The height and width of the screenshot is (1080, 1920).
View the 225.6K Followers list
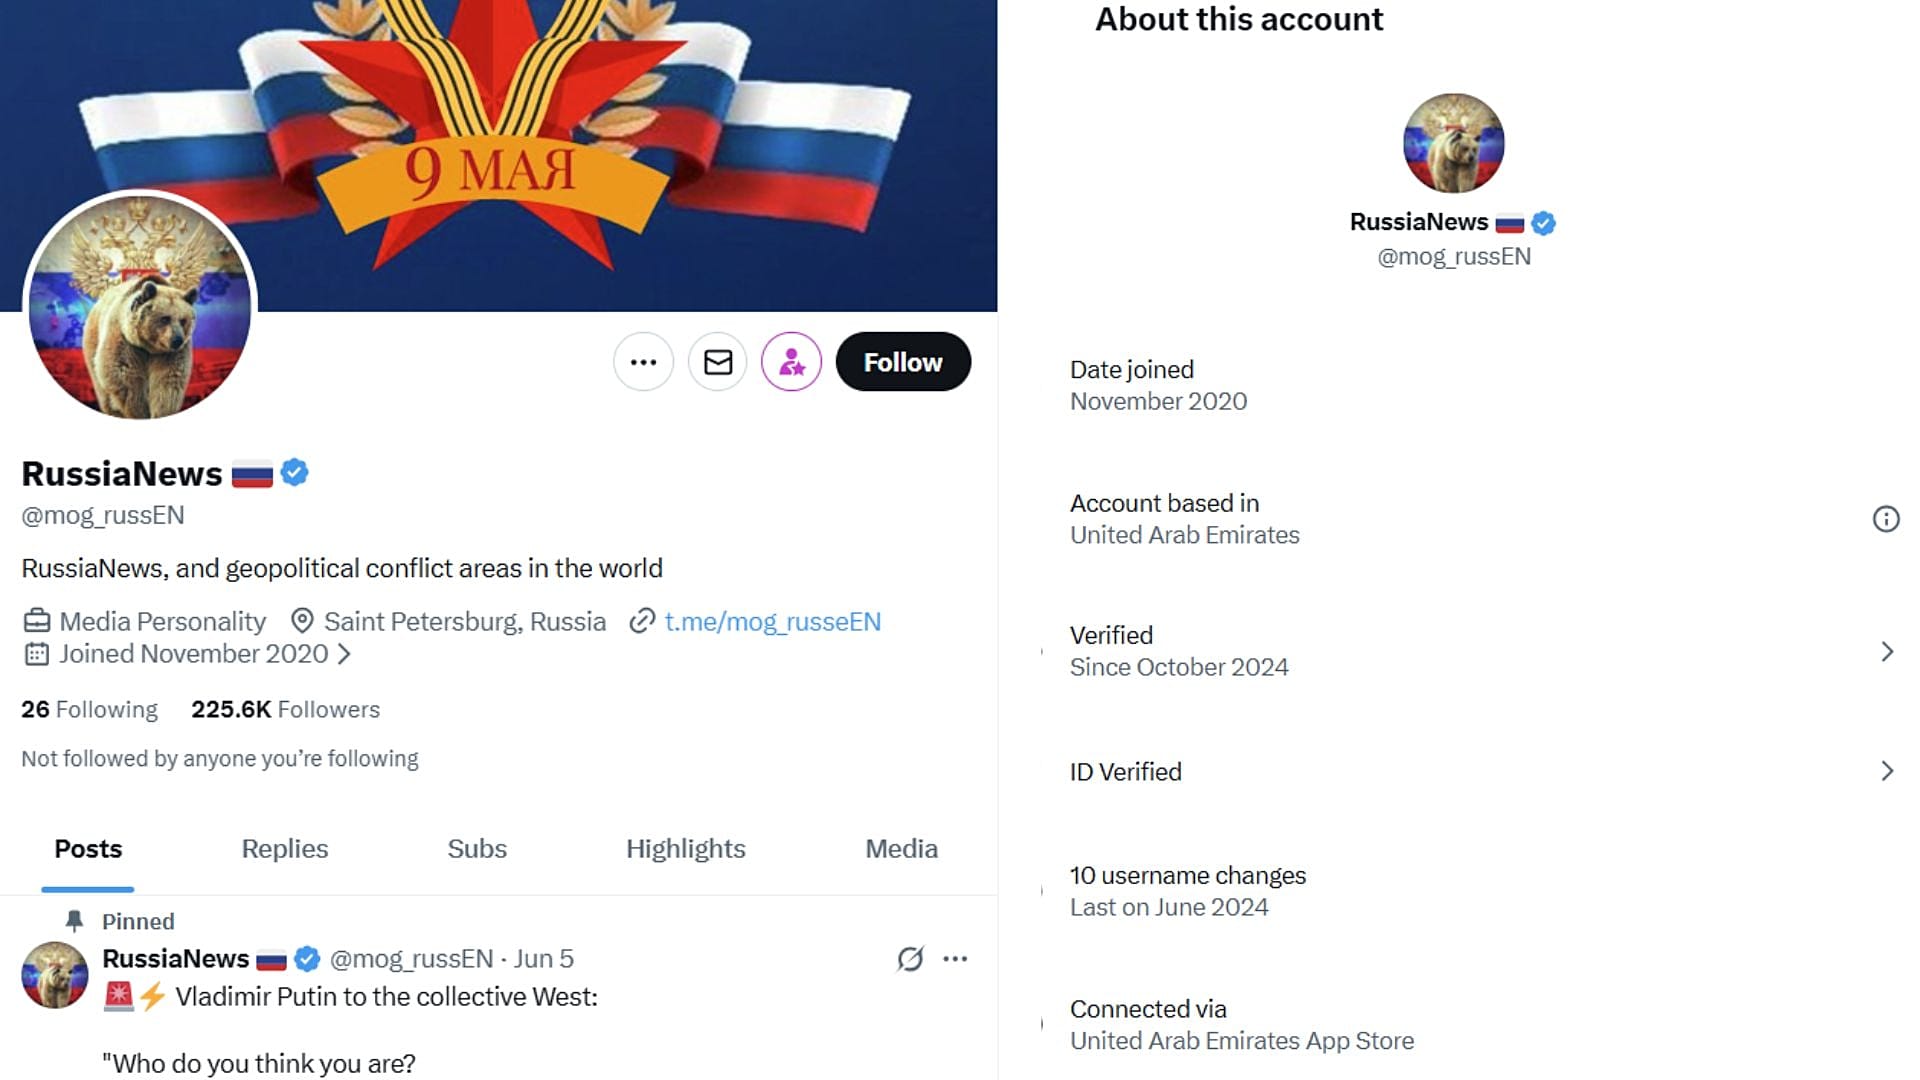coord(285,709)
